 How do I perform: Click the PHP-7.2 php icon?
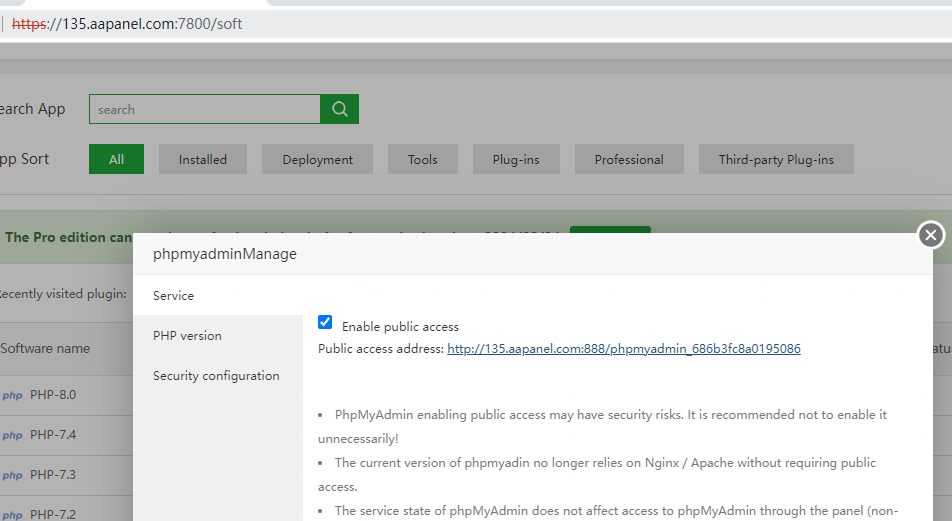coord(13,514)
